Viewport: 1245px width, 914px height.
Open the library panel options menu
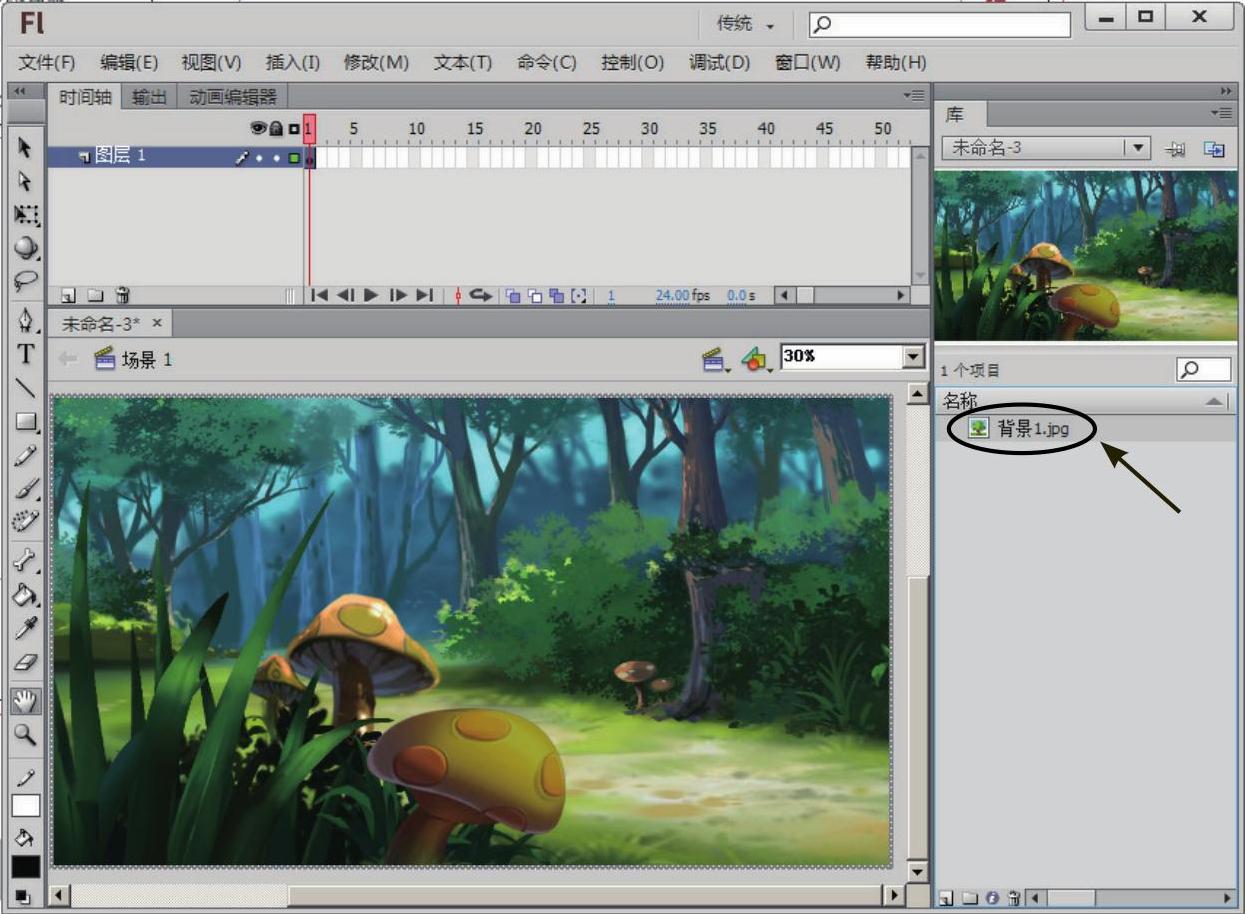tap(1222, 113)
